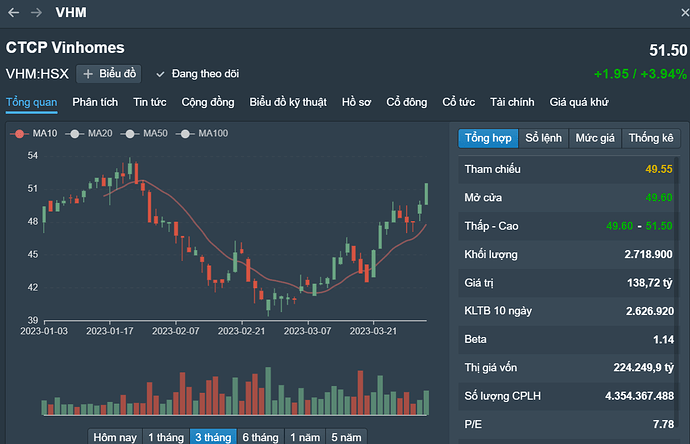The image size is (690, 444).
Task: Select the 1 tháng time range
Action: [x=165, y=437]
